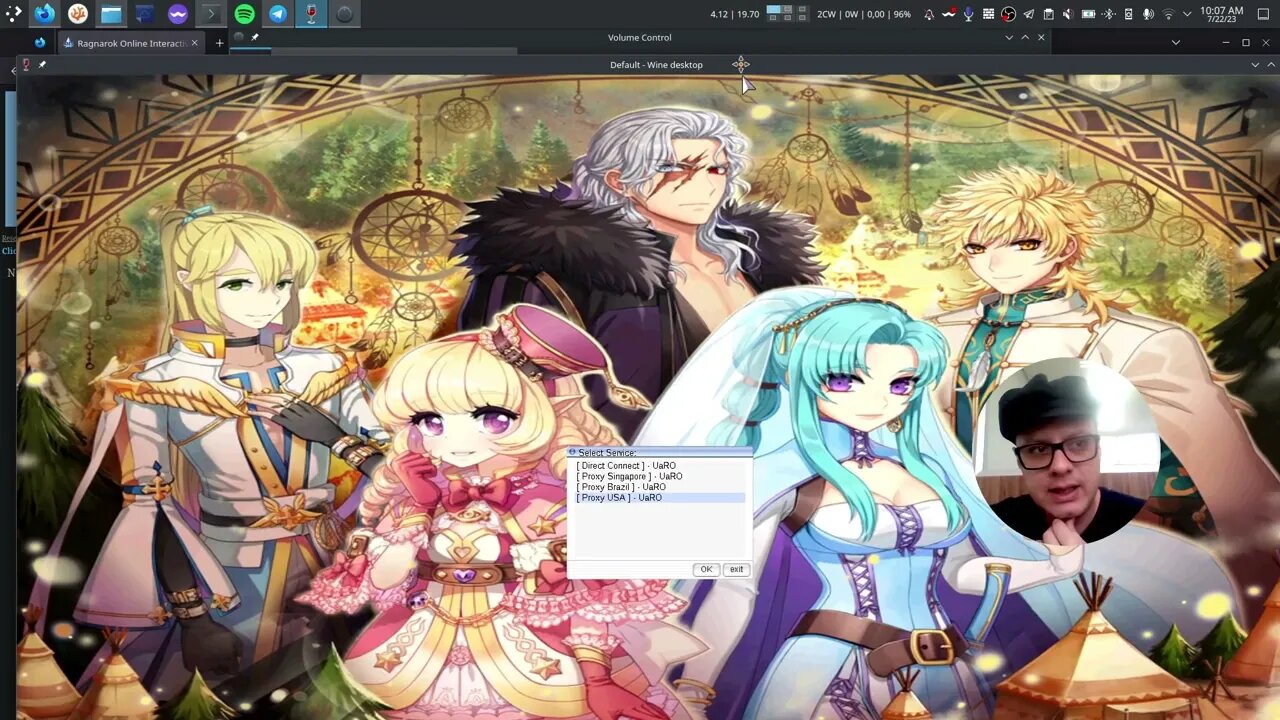Open the dark blue app next to file manager
This screenshot has height=720, width=1280.
coord(144,14)
